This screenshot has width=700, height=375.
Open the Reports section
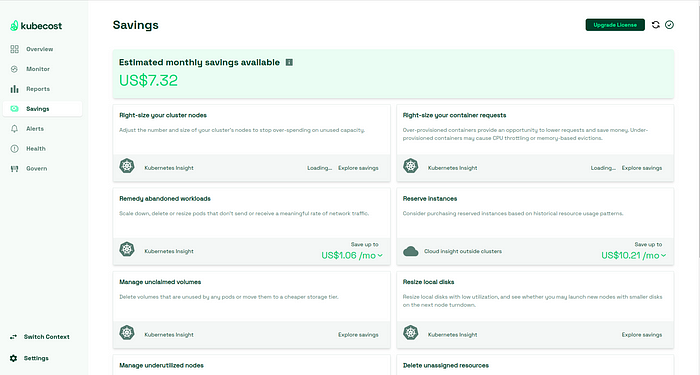click(x=38, y=89)
